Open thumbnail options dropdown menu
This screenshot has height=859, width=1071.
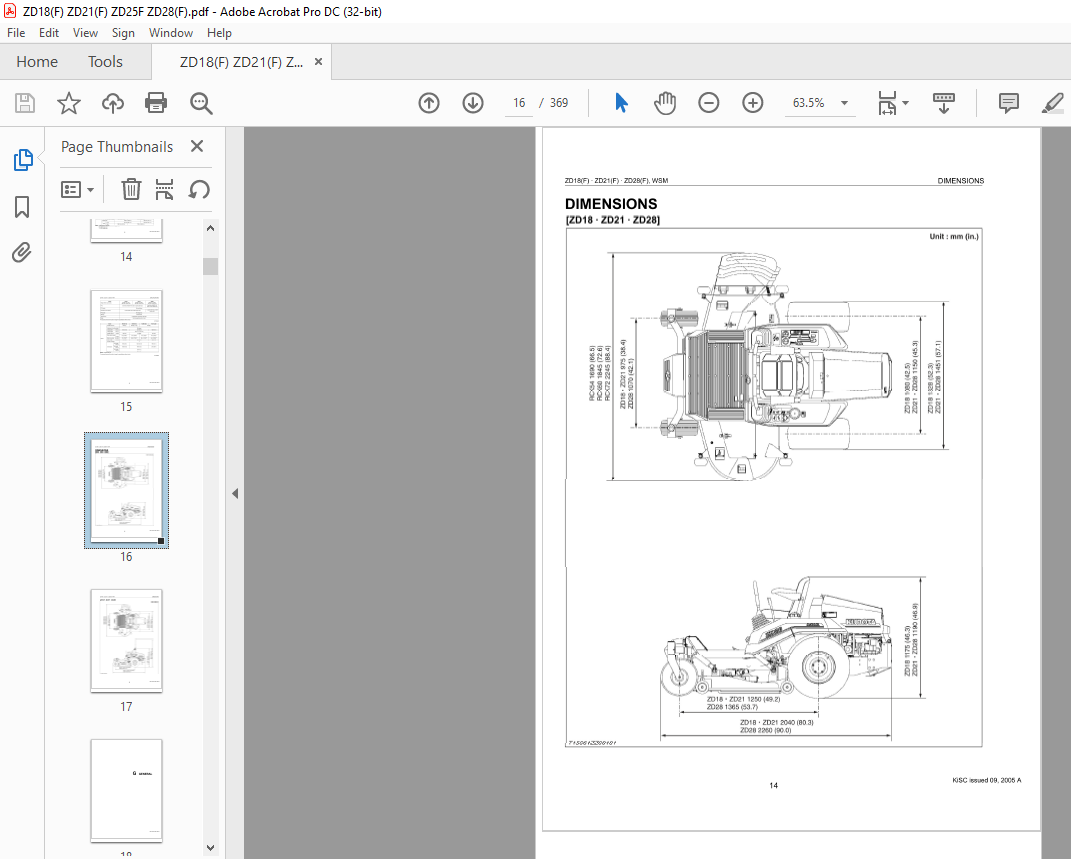tap(77, 189)
